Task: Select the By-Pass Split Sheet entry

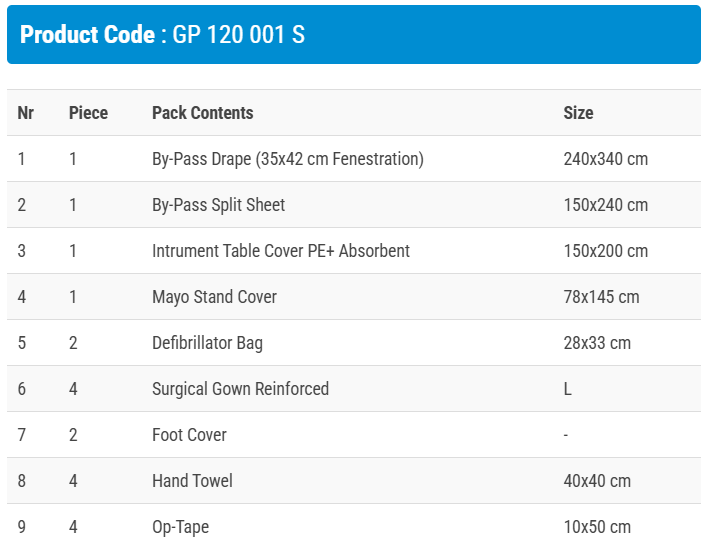Action: tap(218, 205)
